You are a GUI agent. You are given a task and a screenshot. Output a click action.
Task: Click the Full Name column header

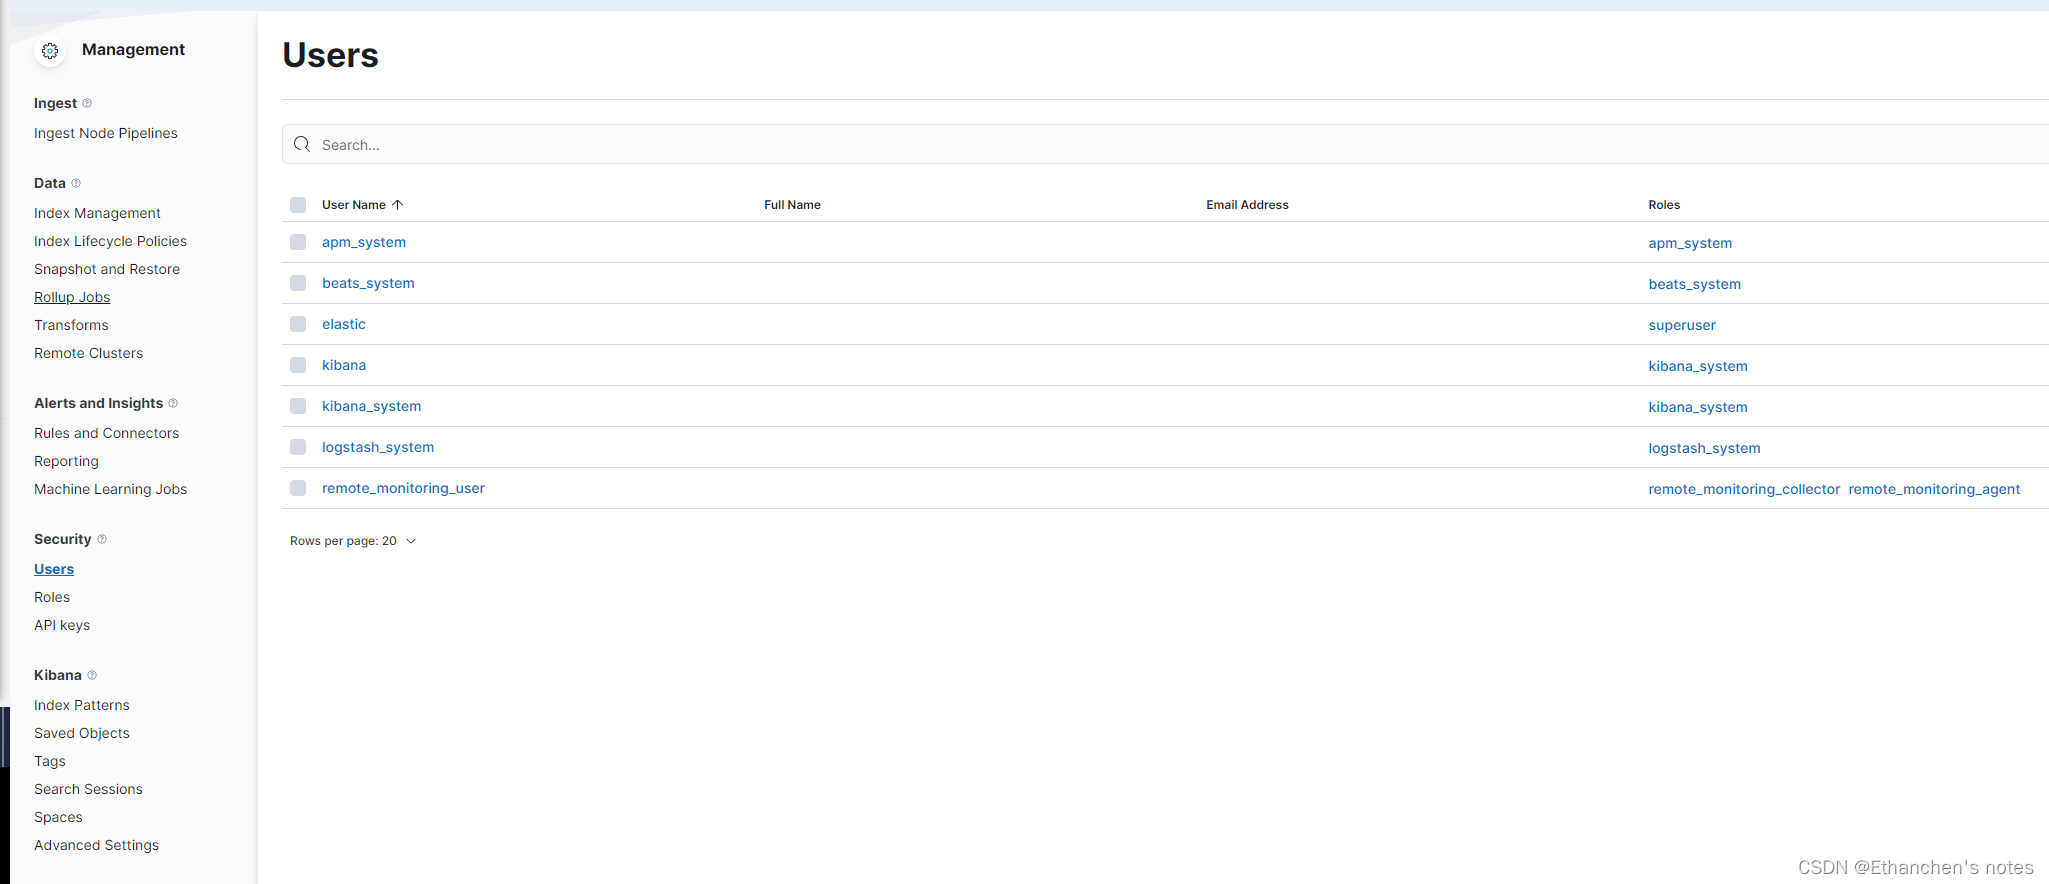pos(792,205)
